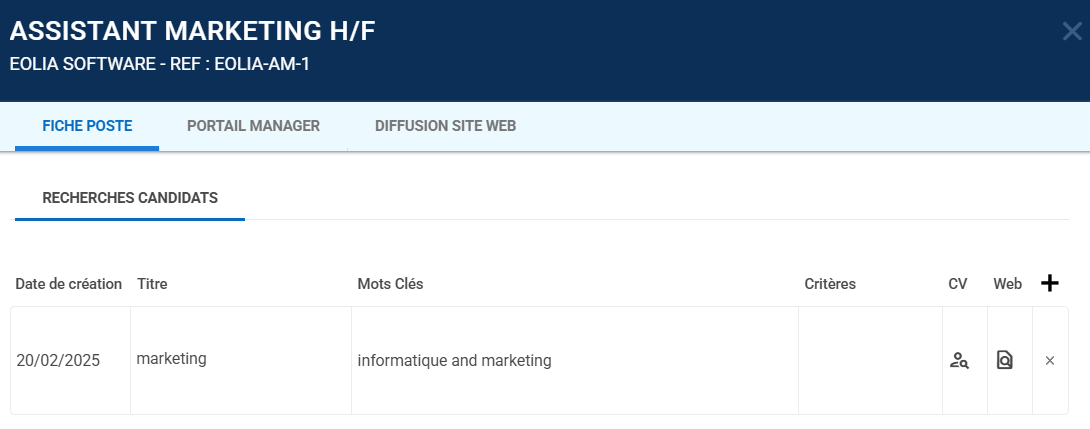Add a new candidate search with plus icon
This screenshot has height=429, width=1090.
[x=1049, y=284]
